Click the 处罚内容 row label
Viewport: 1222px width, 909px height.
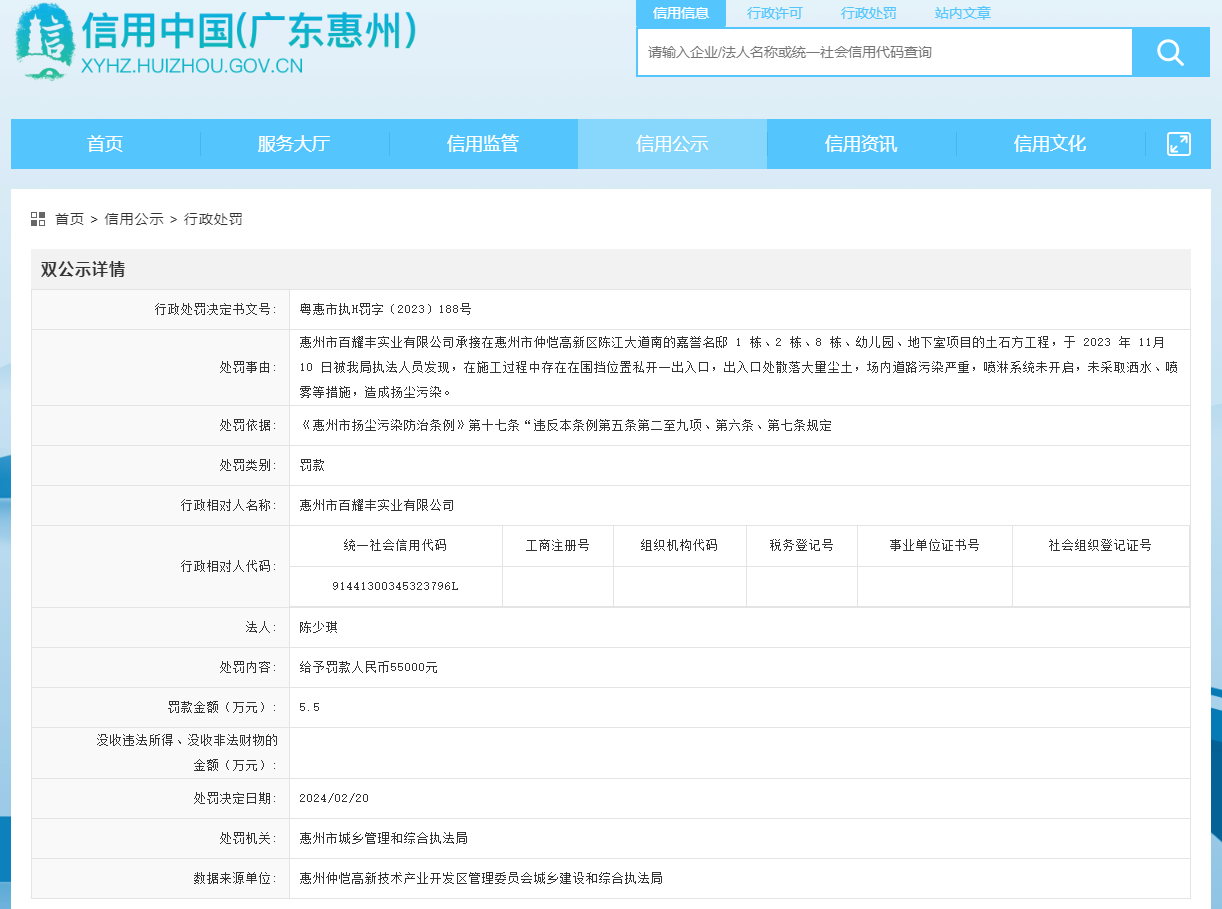pyautogui.click(x=249, y=667)
